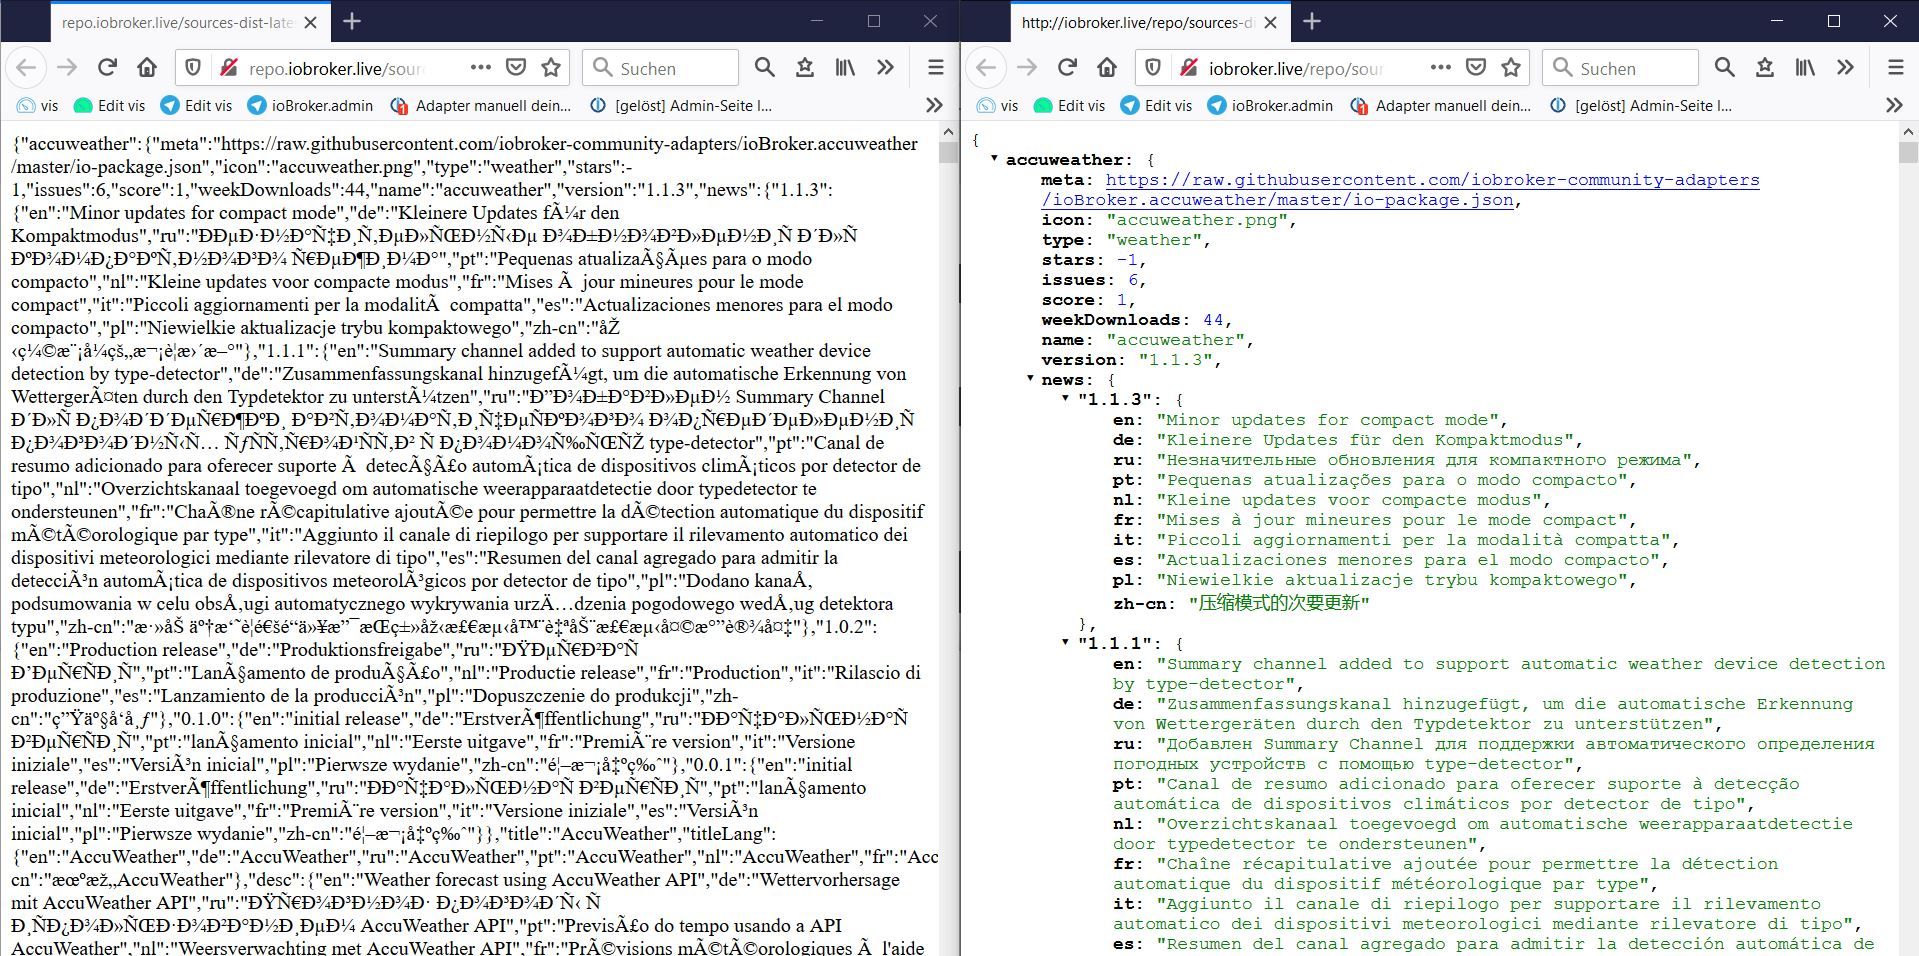Viewport: 1919px width, 956px height.
Task: Close the iobroker.live/repo/sources tab
Action: point(1271,22)
